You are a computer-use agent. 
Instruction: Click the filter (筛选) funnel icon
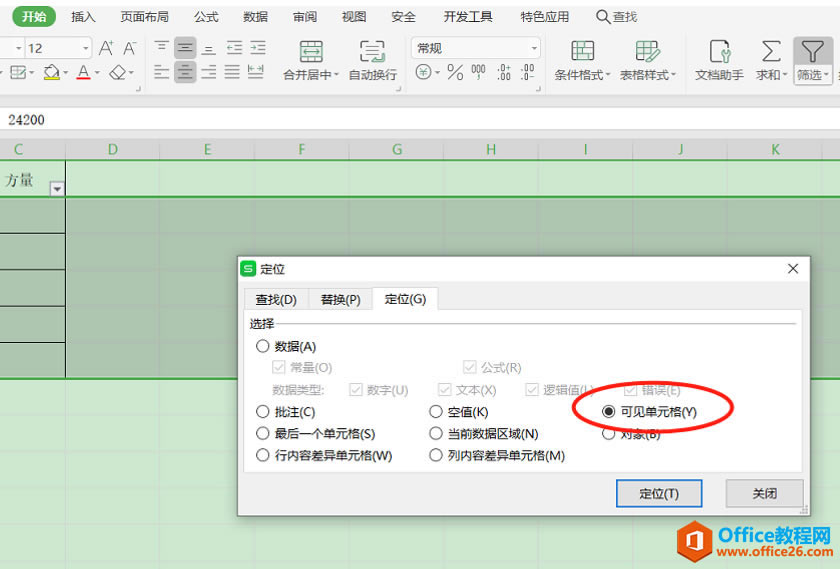click(x=812, y=51)
